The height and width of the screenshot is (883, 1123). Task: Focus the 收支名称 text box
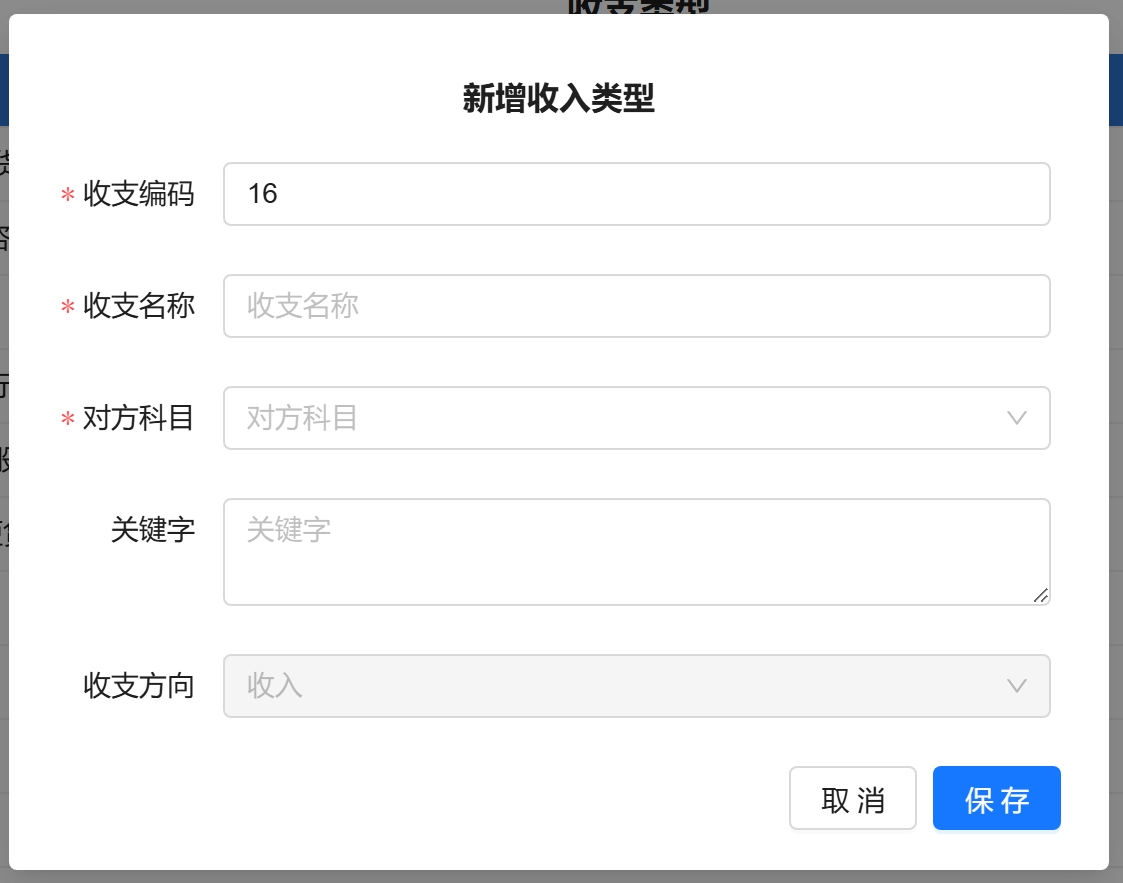pos(636,306)
